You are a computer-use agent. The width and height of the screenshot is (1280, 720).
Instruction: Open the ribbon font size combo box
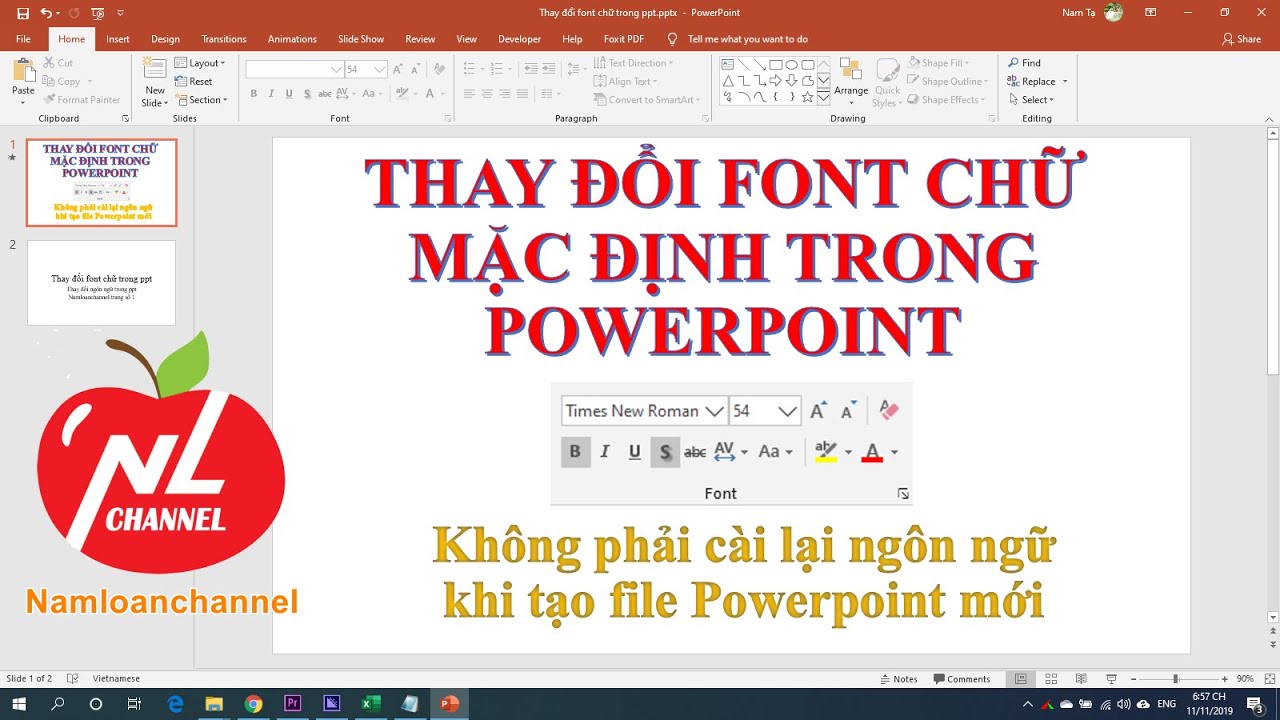pyautogui.click(x=366, y=69)
